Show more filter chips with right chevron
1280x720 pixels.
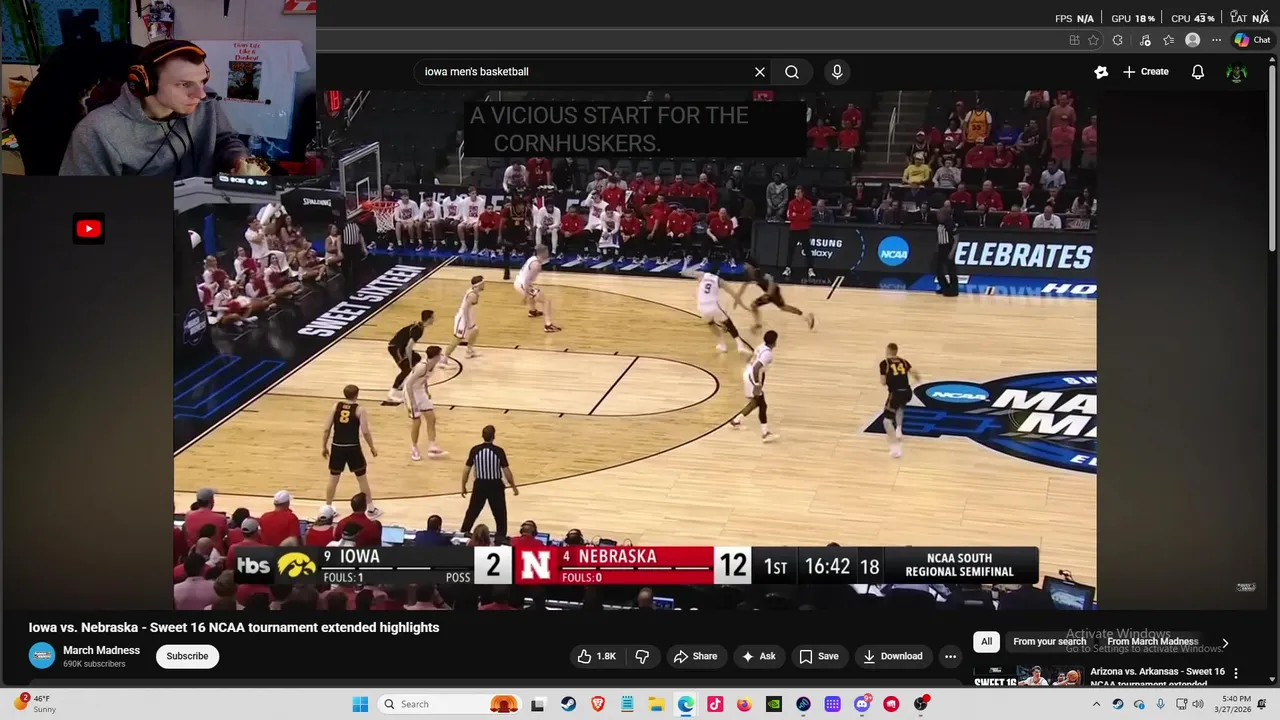point(1225,643)
